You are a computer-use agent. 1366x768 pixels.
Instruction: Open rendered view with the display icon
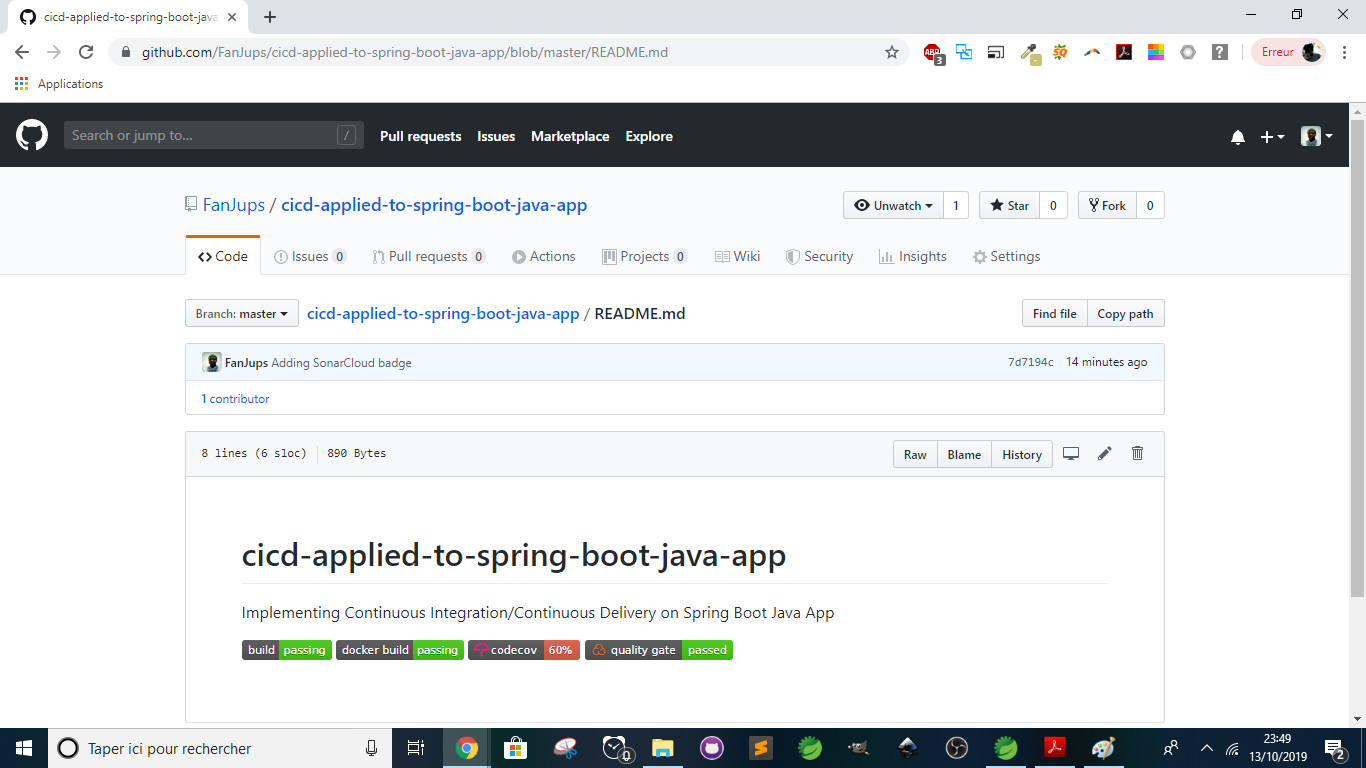1071,453
